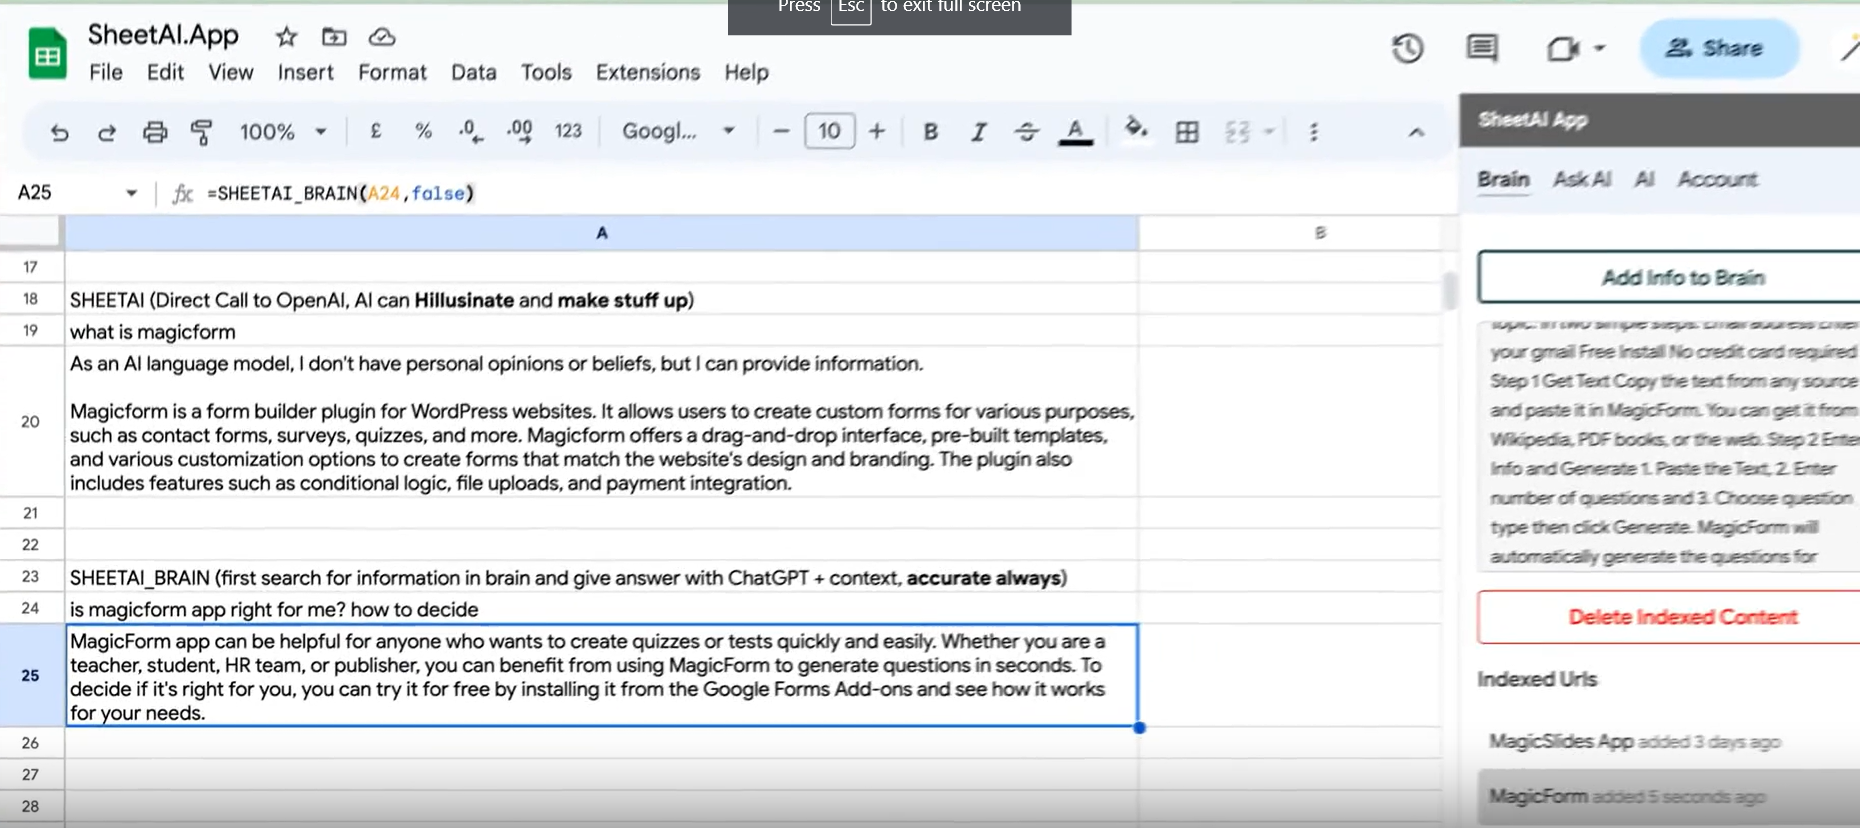This screenshot has width=1860, height=828.
Task: Click the Share button
Action: pyautogui.click(x=1718, y=48)
